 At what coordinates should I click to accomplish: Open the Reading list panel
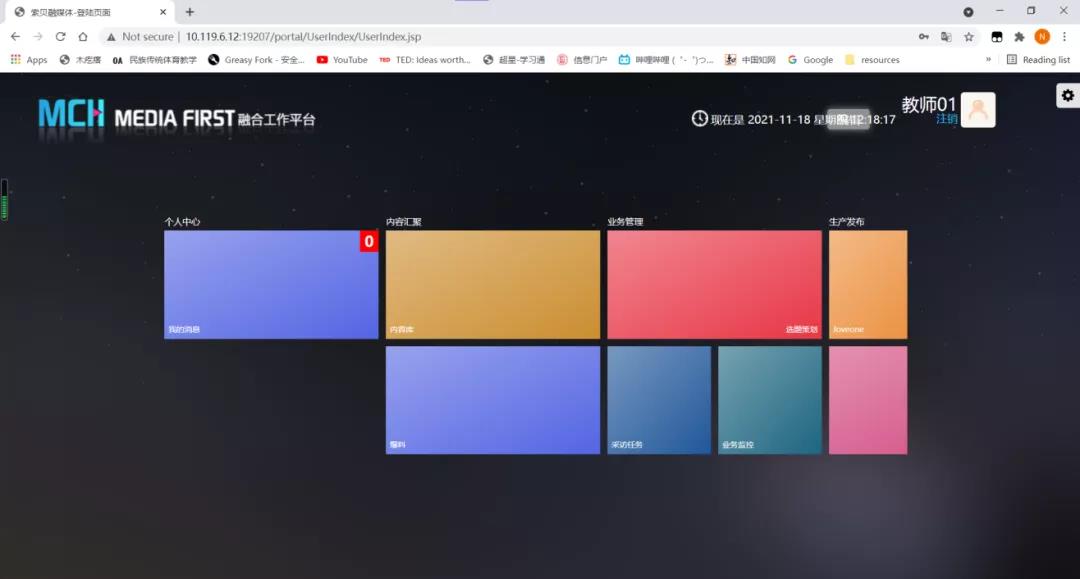(1039, 59)
